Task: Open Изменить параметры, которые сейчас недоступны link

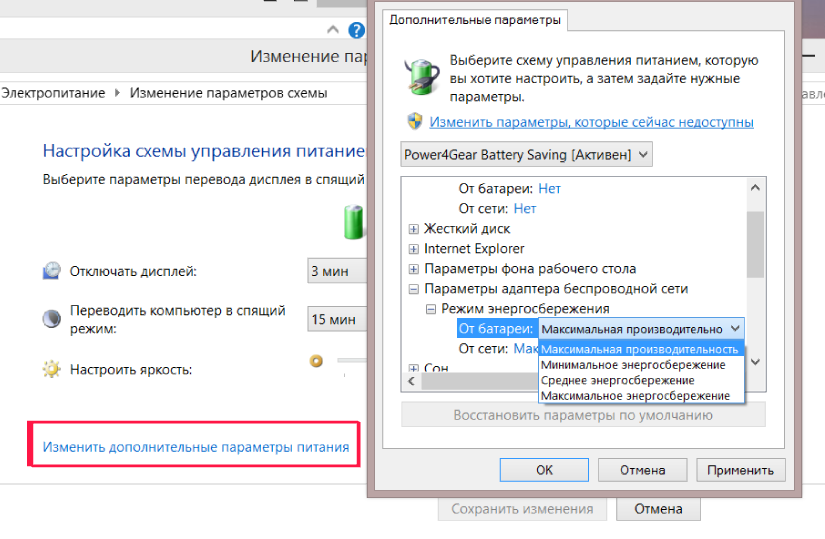Action: 591,122
